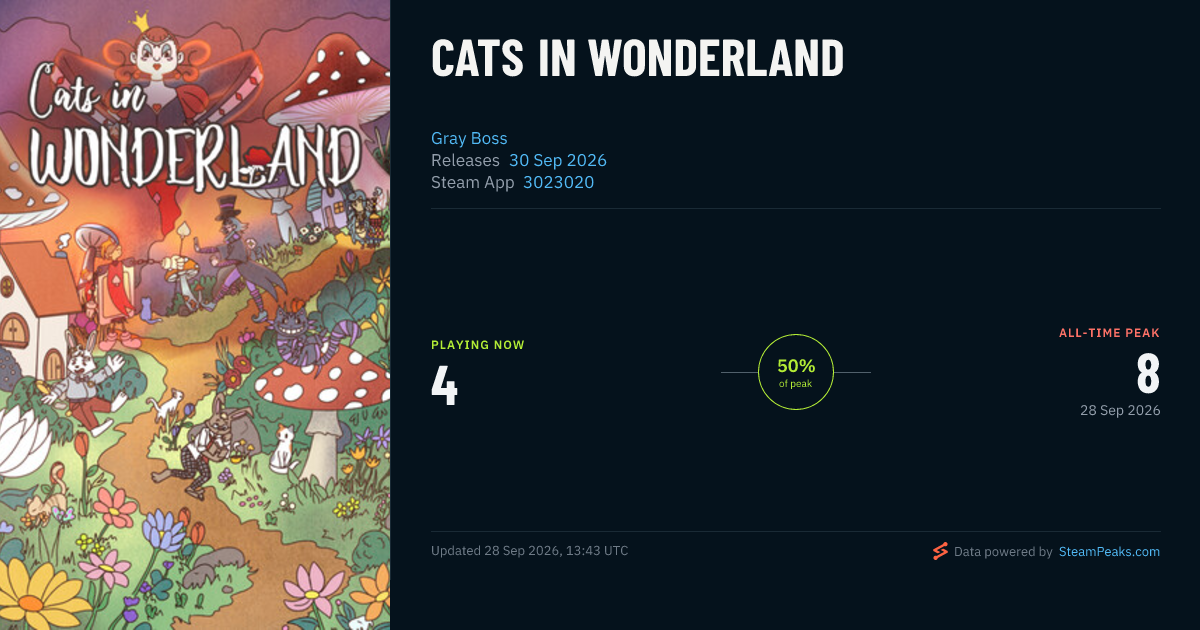Click the Updated 13:43 UTC timestamp

tap(530, 551)
